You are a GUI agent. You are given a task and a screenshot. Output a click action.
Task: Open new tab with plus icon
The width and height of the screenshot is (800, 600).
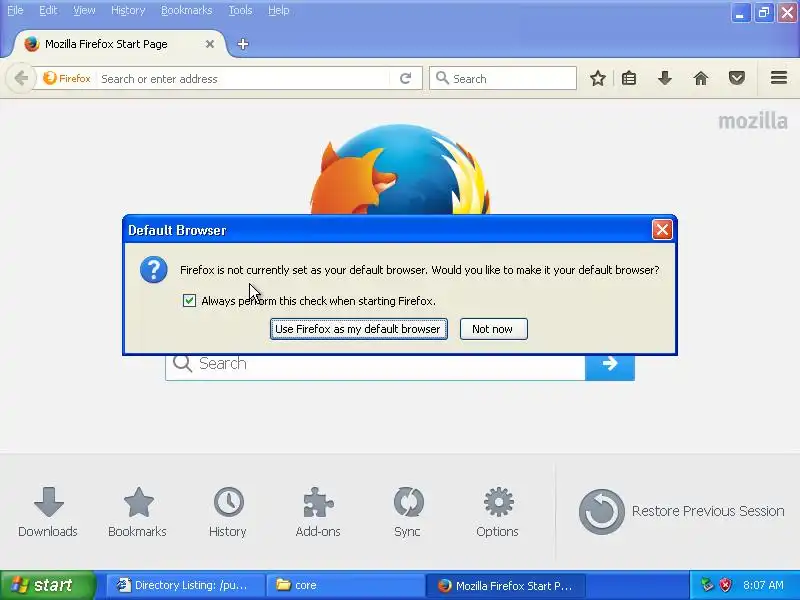click(x=243, y=44)
